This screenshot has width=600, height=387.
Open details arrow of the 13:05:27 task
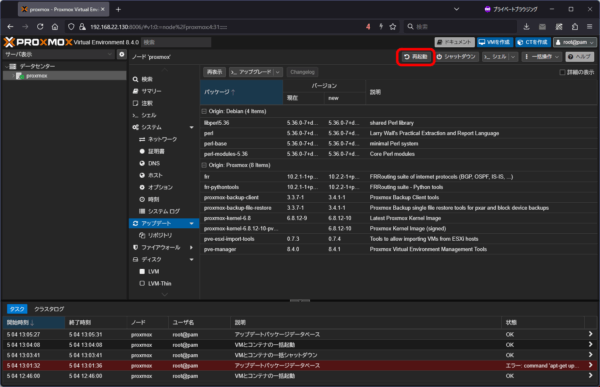[590, 334]
